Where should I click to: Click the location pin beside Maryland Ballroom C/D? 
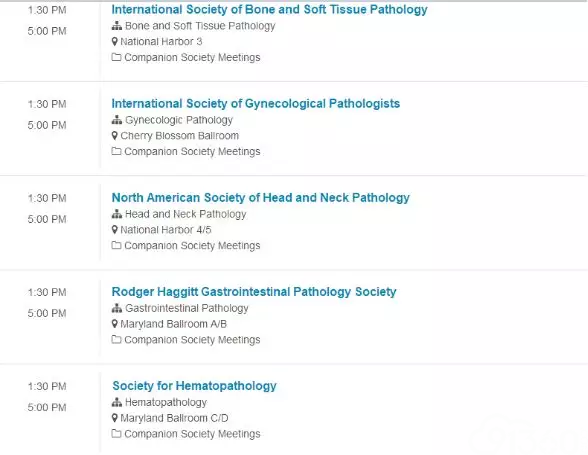pyautogui.click(x=115, y=418)
